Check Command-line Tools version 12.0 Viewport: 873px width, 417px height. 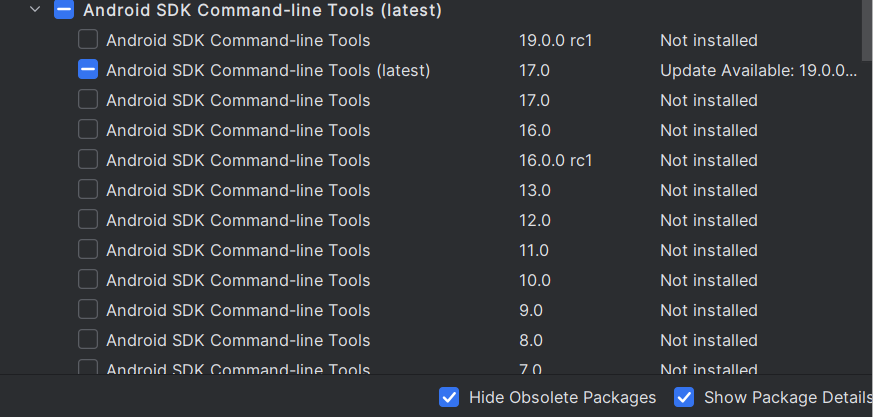[x=88, y=220]
